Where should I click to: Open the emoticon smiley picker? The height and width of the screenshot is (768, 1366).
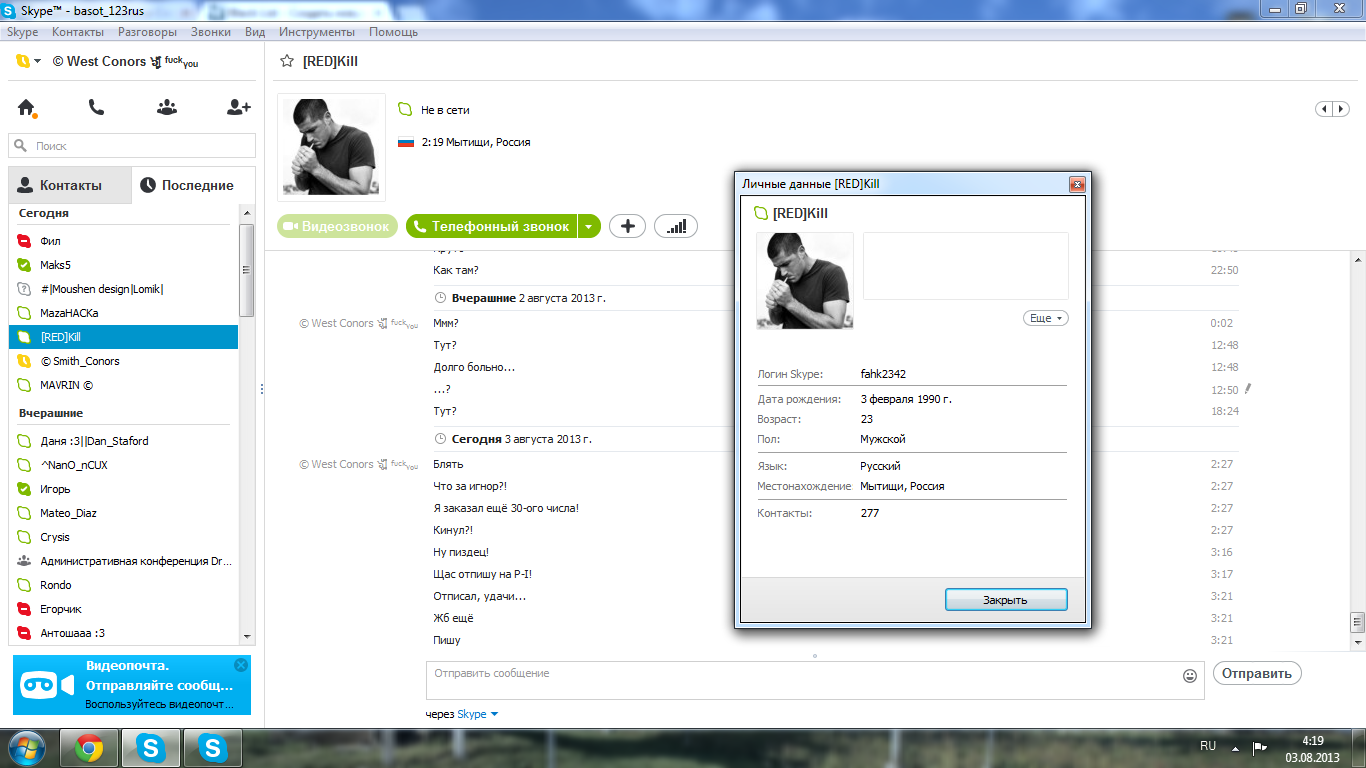pos(1190,676)
